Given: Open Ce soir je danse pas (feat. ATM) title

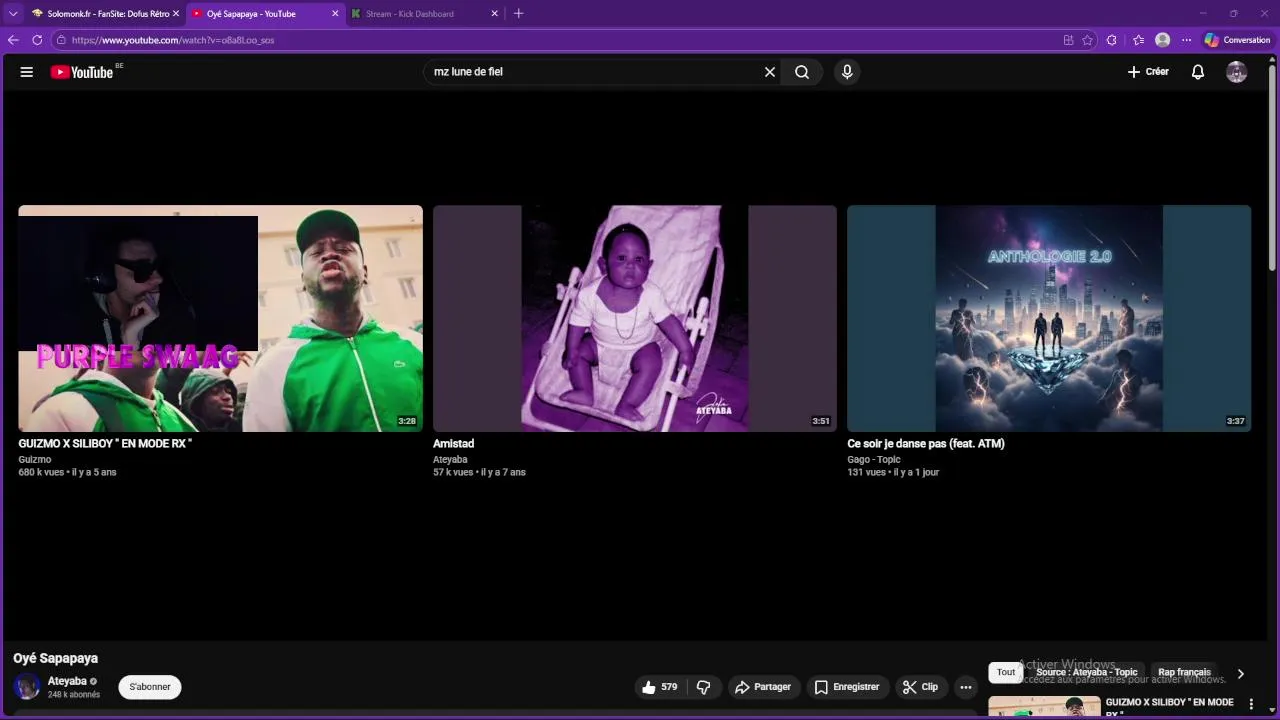Looking at the screenshot, I should click(926, 444).
